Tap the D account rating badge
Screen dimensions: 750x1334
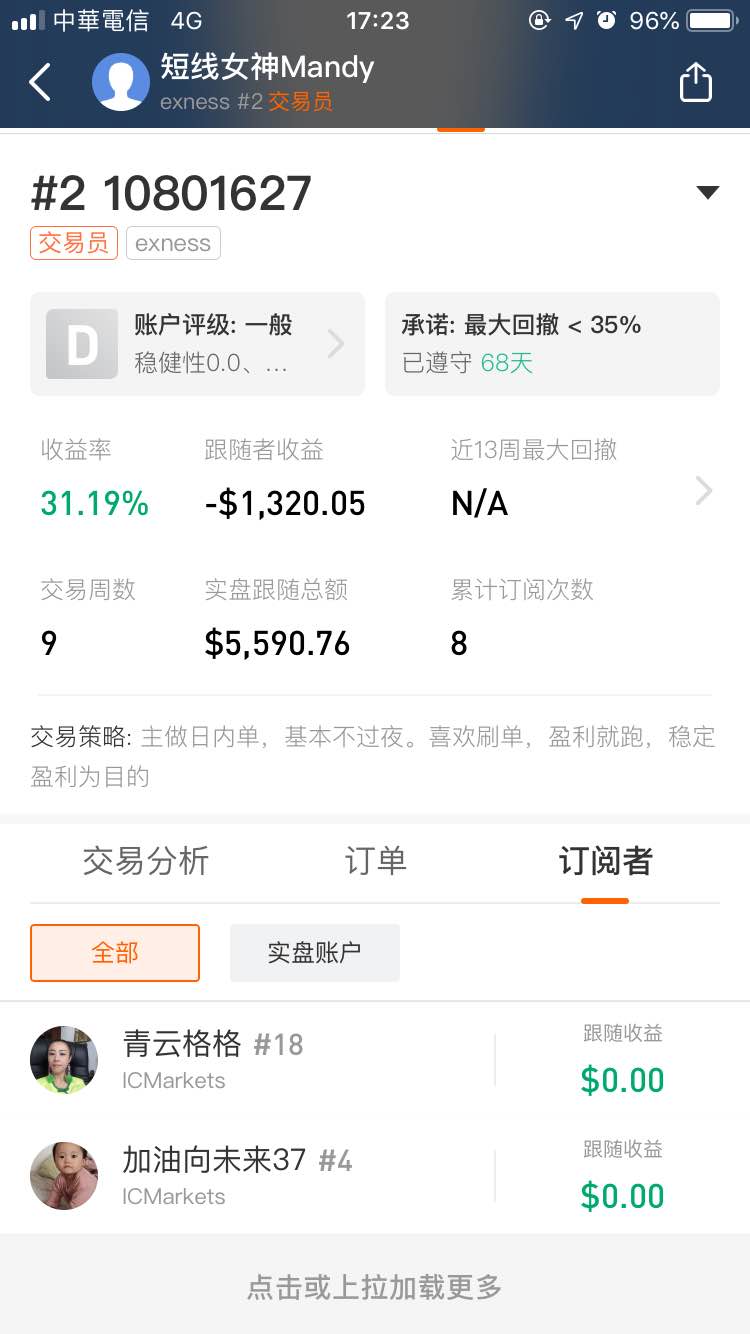[x=82, y=344]
